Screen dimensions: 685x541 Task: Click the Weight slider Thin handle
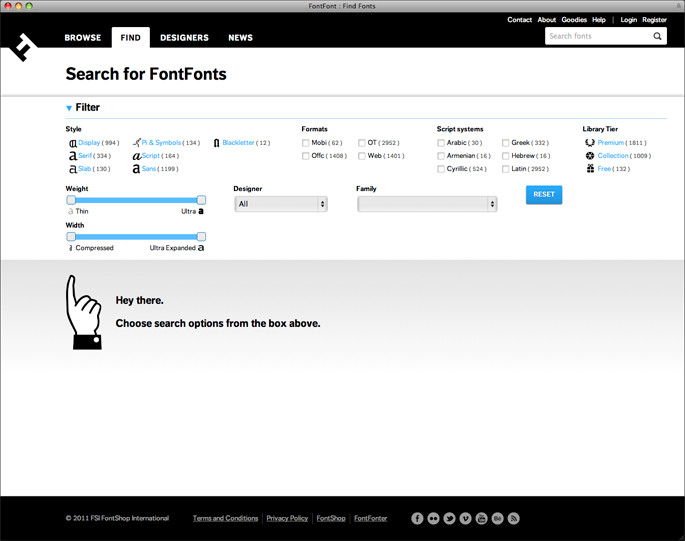click(71, 200)
